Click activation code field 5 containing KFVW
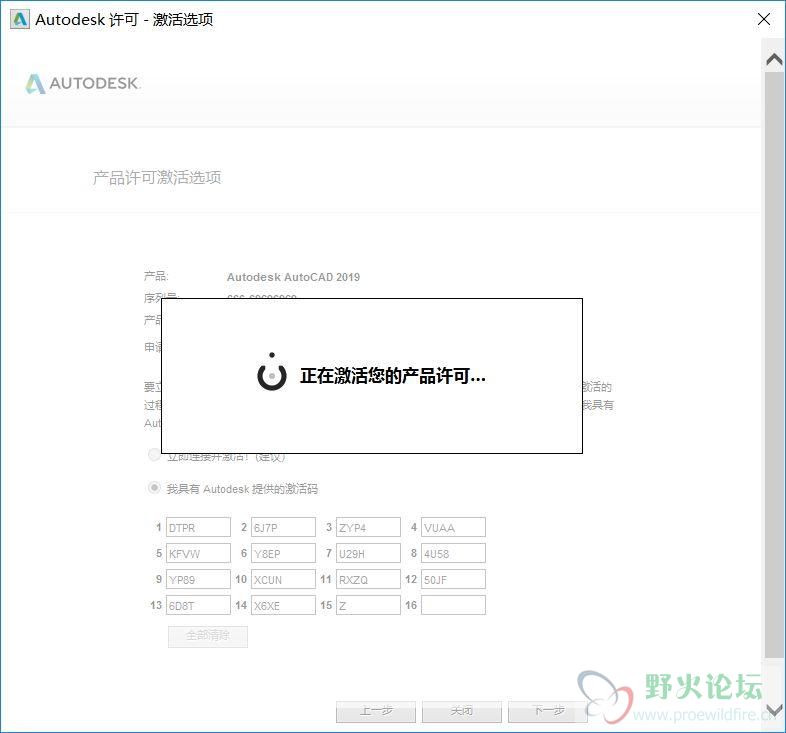786x733 pixels. pos(199,554)
